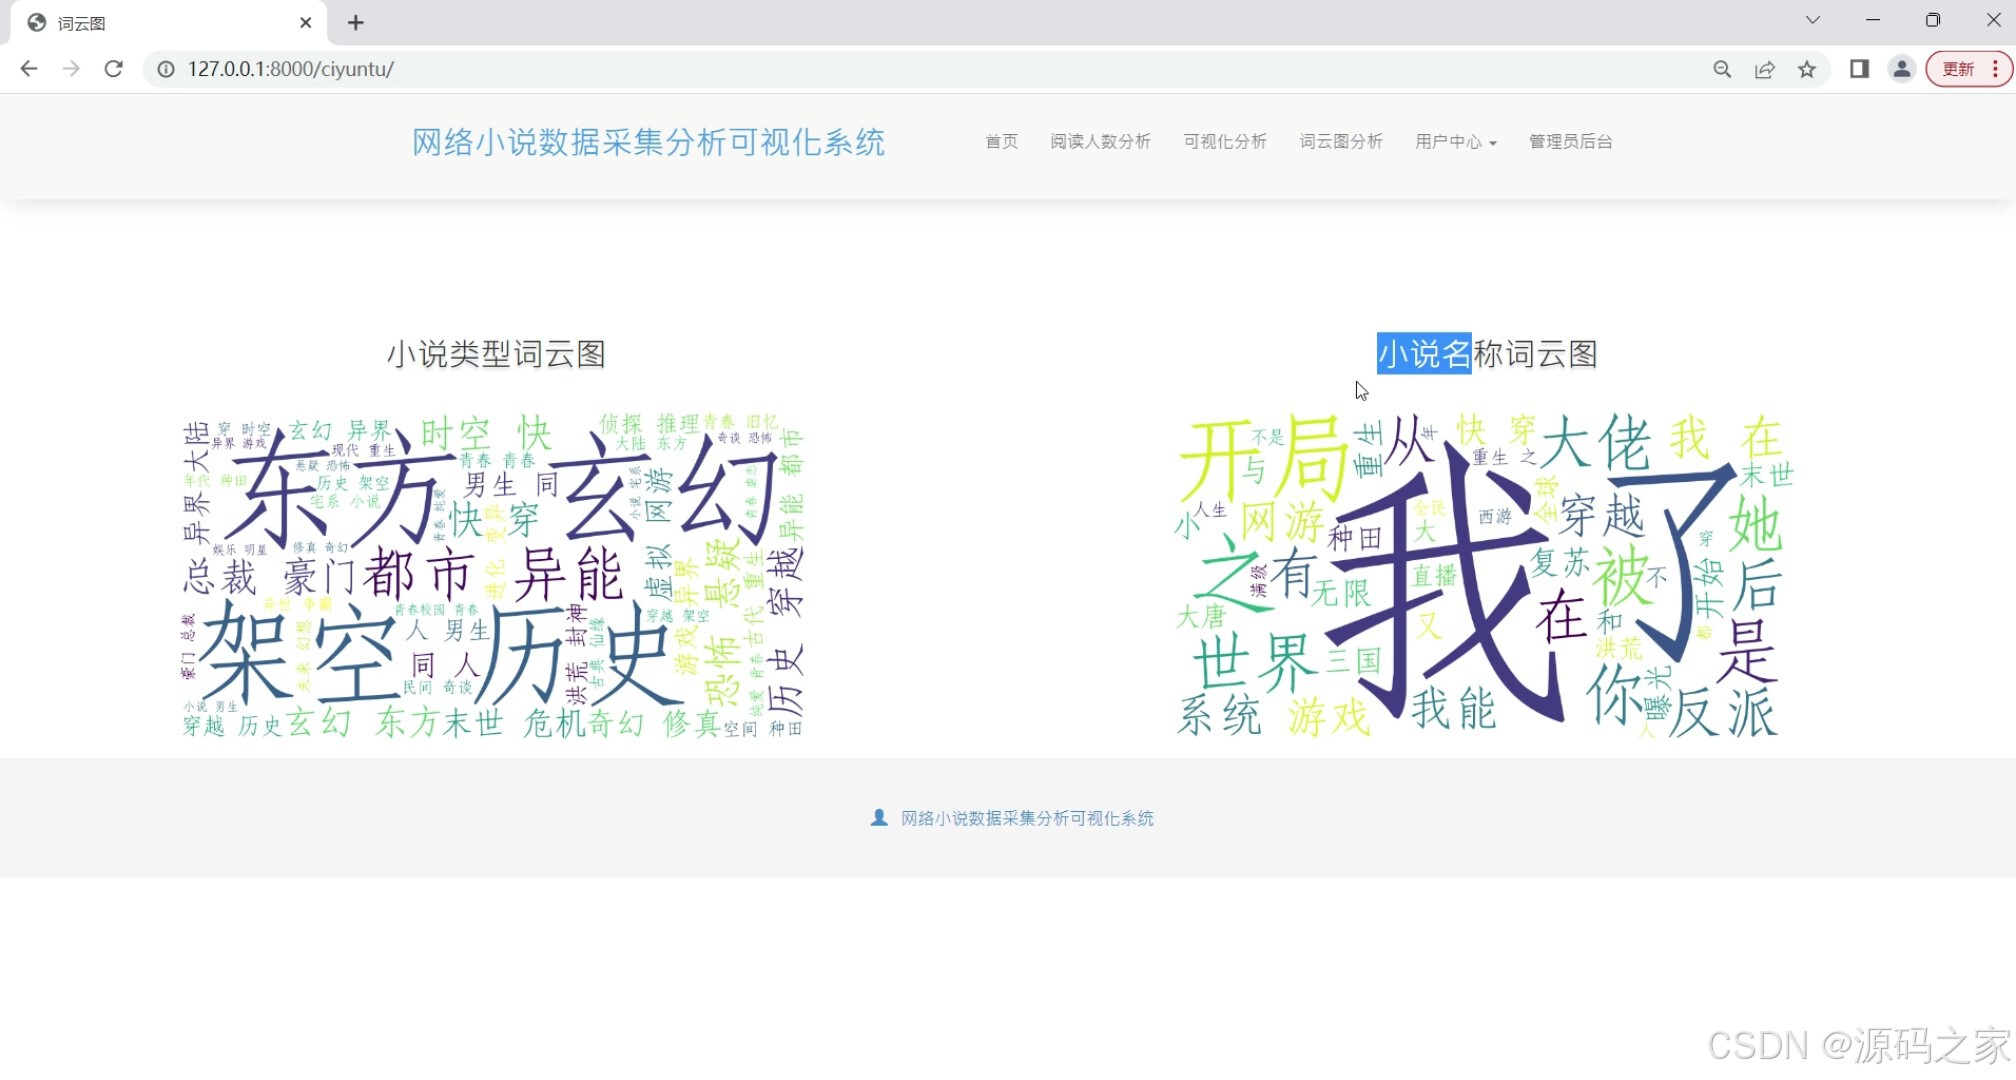
Task: Click the 更新 button
Action: pos(1957,69)
